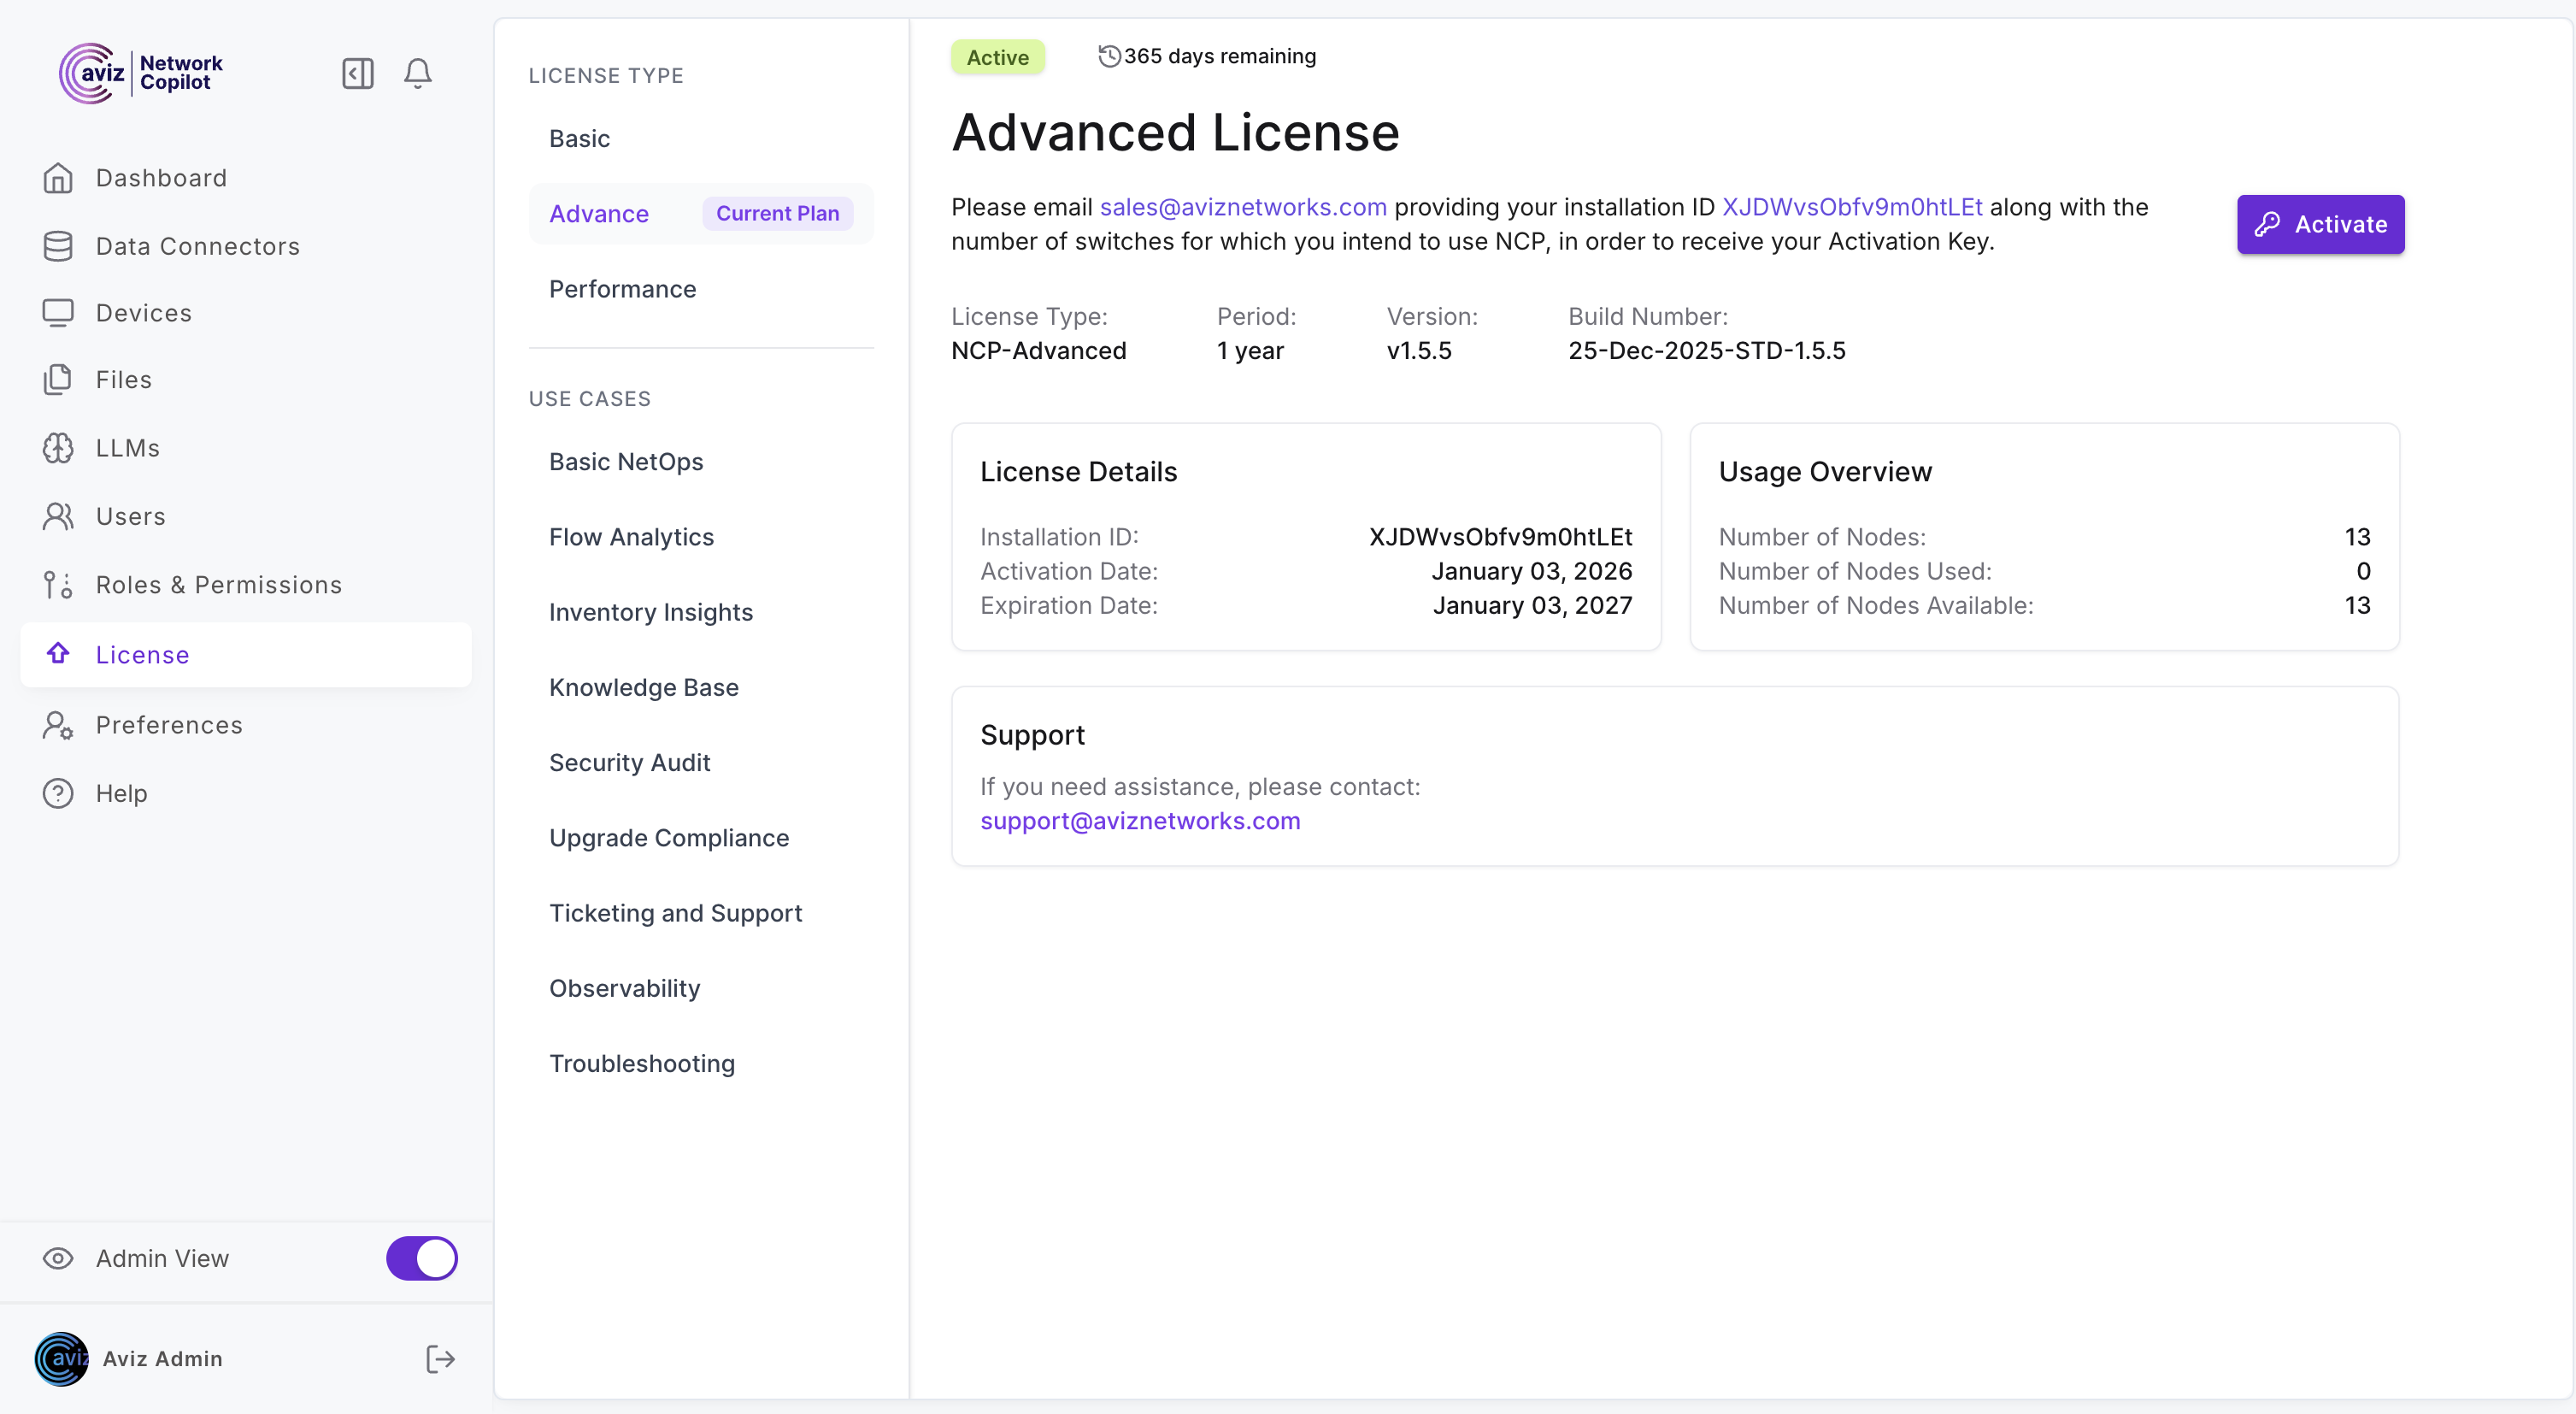Image resolution: width=2576 pixels, height=1414 pixels.
Task: Click the Dashboard home icon
Action: point(58,178)
